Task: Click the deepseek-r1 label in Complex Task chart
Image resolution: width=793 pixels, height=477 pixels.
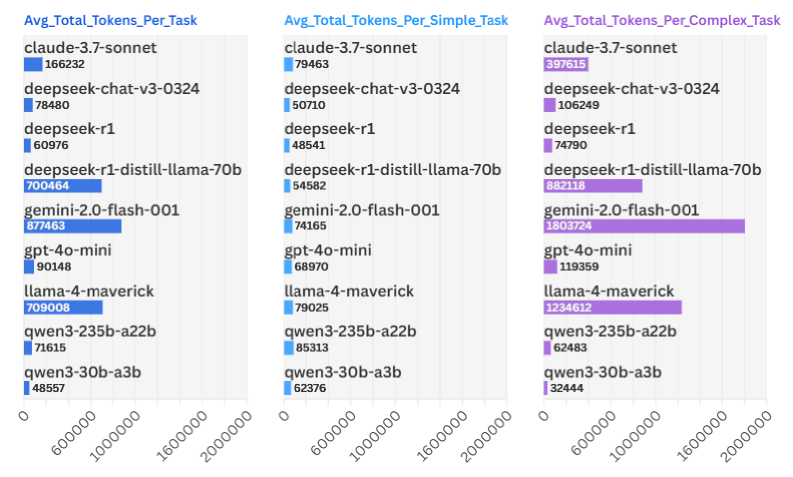Action: 589,129
